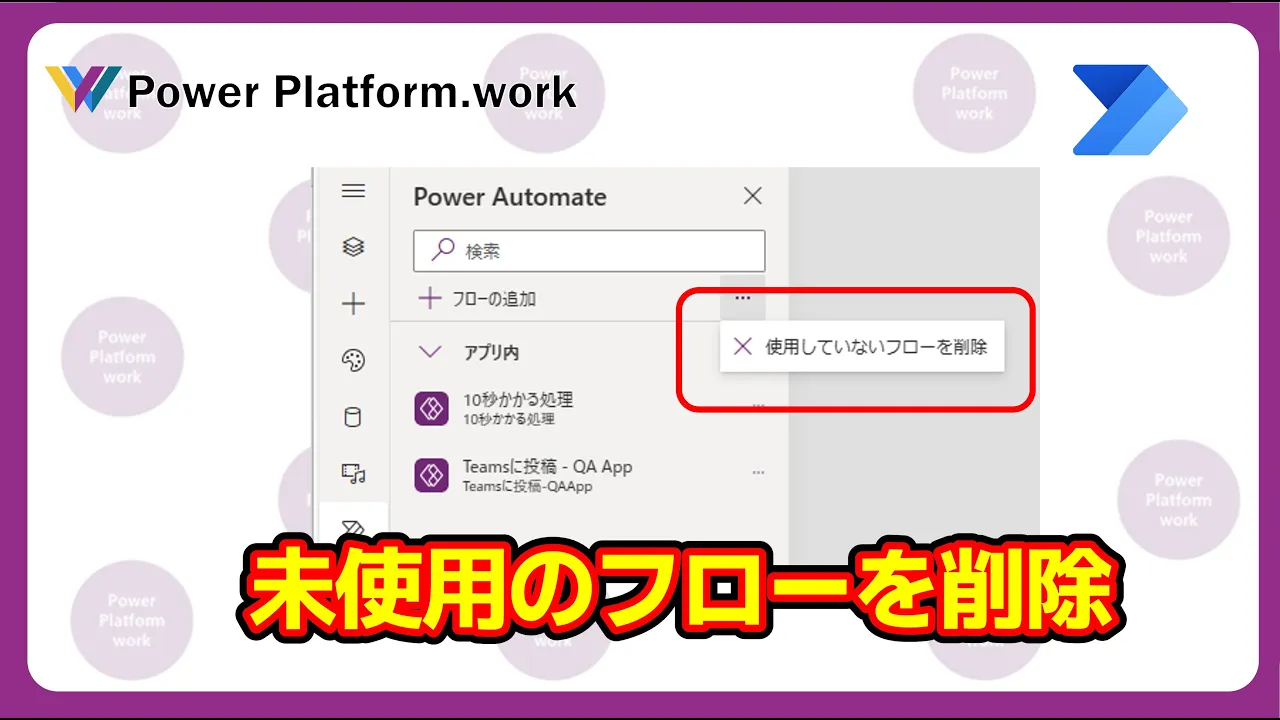Select 使用していないフローを削除 menu item
The height and width of the screenshot is (720, 1280).
click(862, 347)
